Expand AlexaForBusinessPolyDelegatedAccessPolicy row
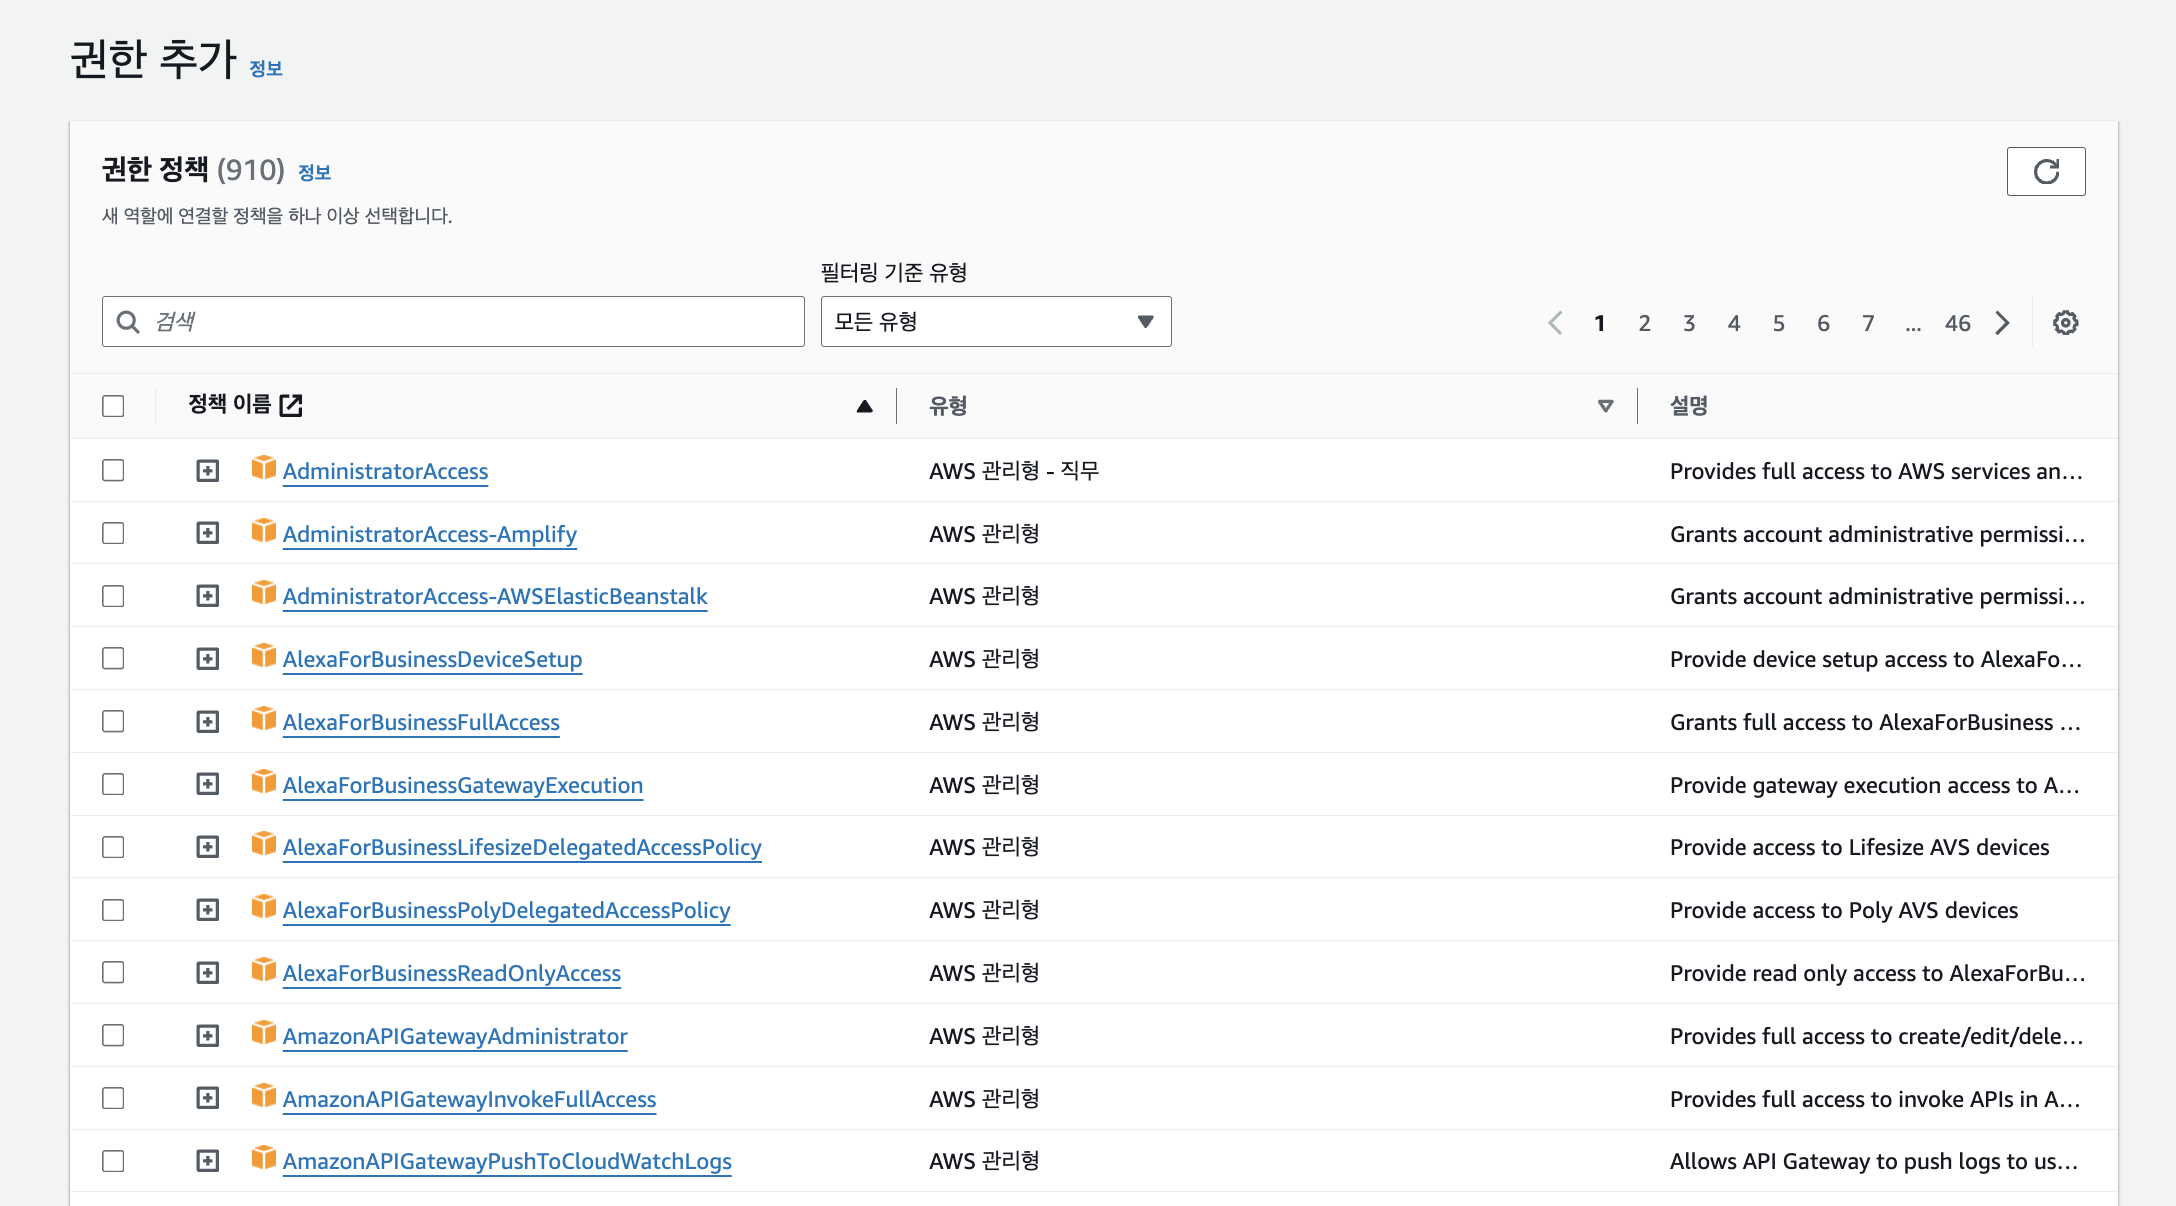Image resolution: width=2176 pixels, height=1206 pixels. coord(207,910)
